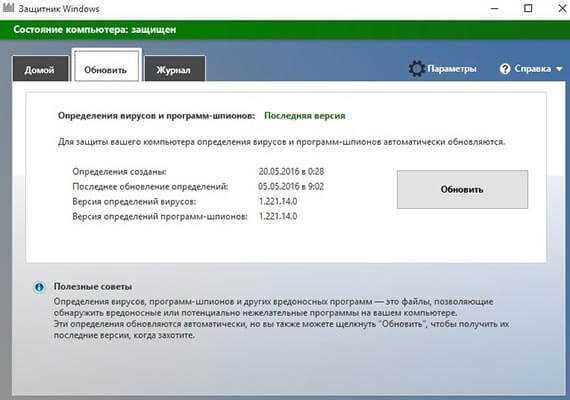Click the date 20.05.2016 в 0:28
Screen dimensions: 570x400
(x=291, y=171)
